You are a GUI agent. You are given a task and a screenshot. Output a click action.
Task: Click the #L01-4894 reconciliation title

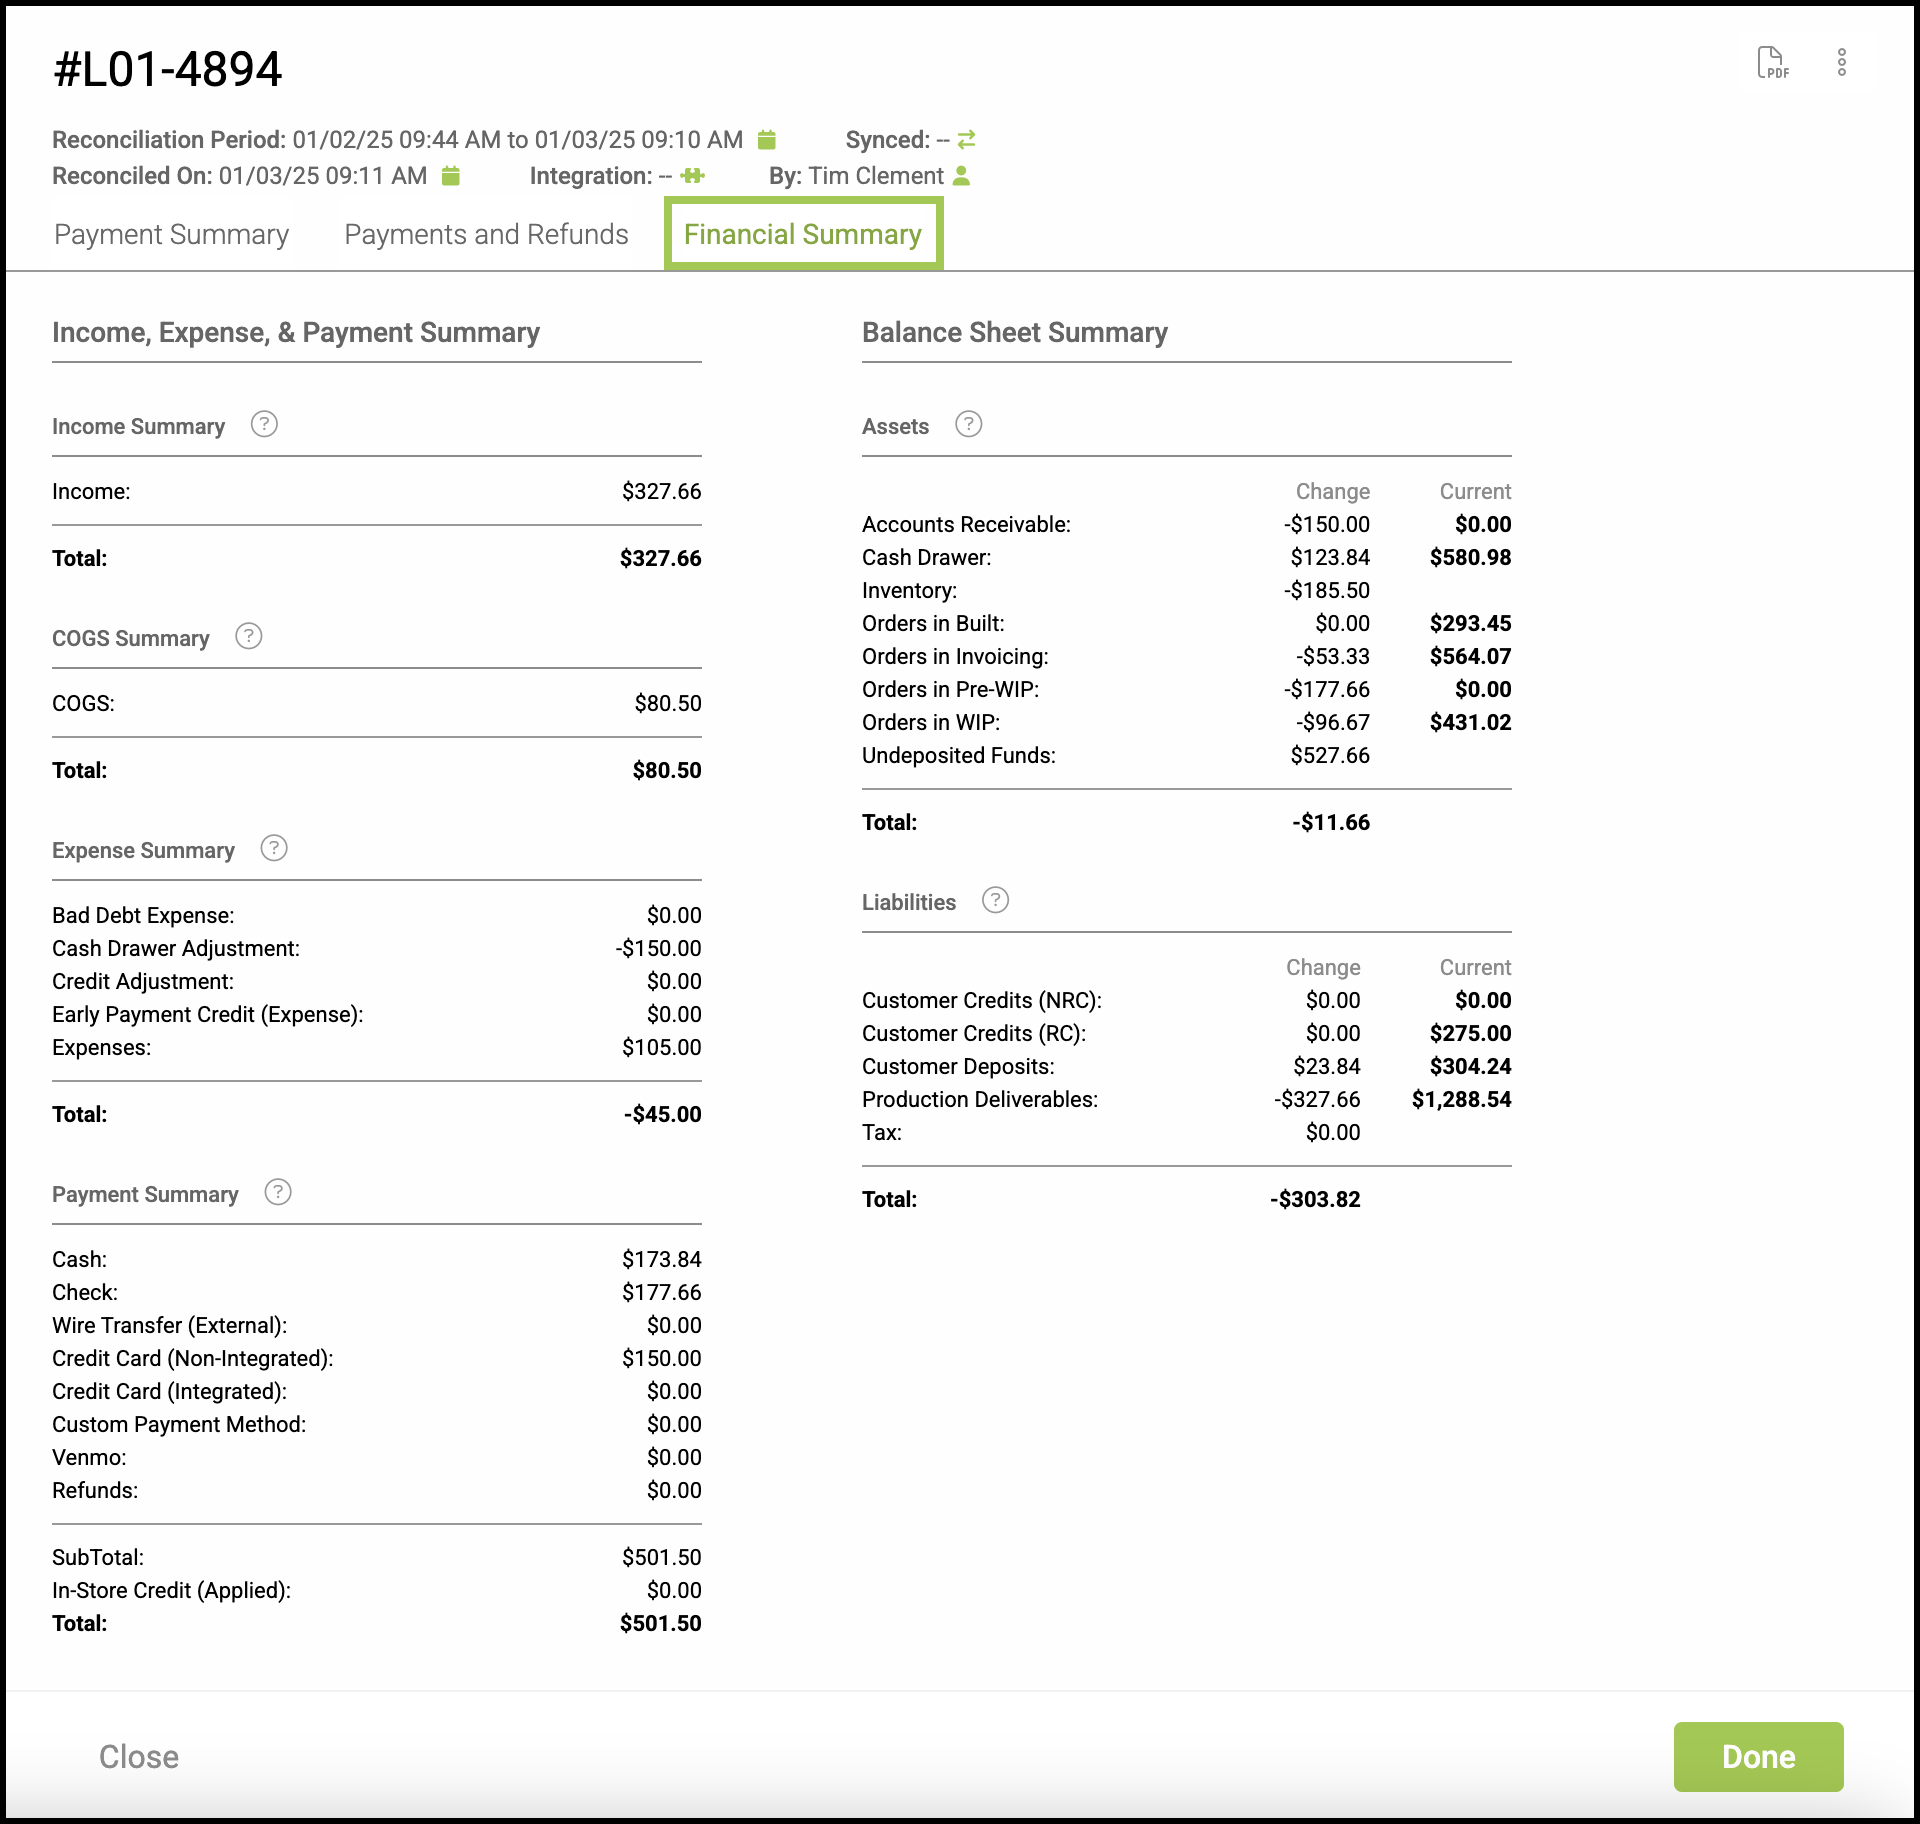click(x=167, y=69)
